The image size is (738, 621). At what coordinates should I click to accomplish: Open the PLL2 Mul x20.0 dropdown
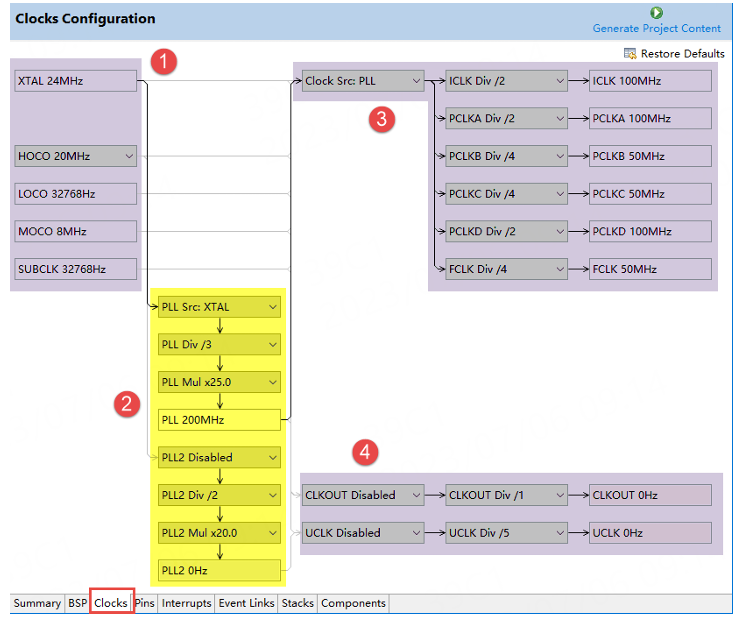[x=219, y=533]
